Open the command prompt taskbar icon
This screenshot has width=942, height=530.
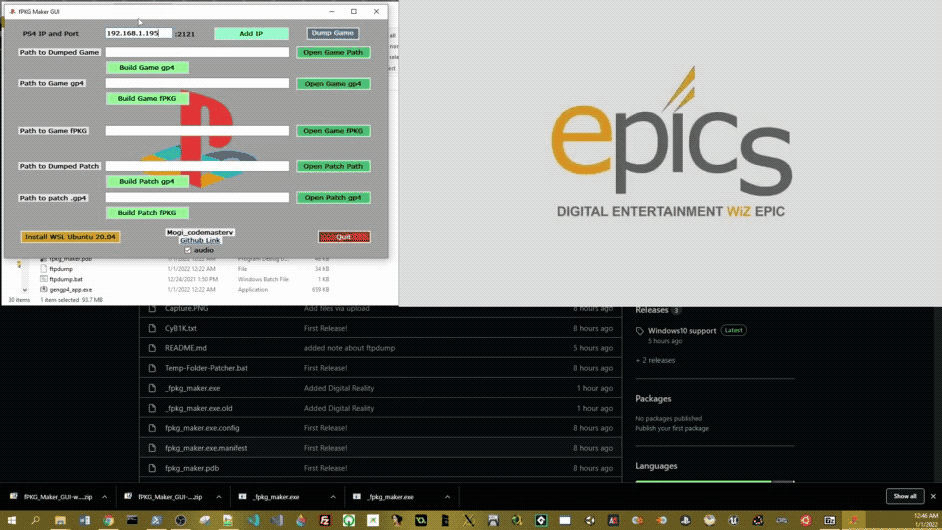(x=132, y=520)
